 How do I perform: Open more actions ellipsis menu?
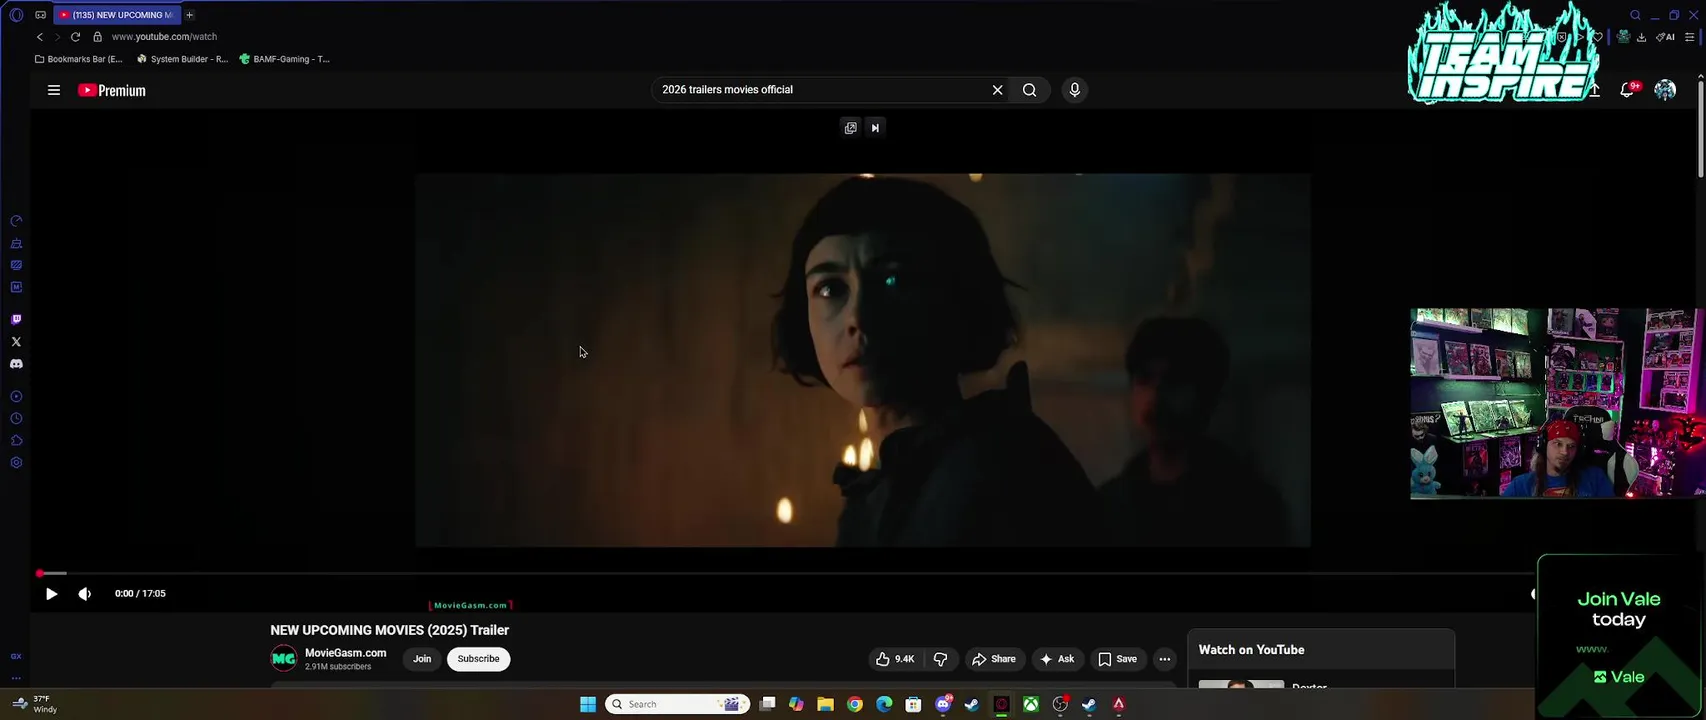click(1164, 659)
